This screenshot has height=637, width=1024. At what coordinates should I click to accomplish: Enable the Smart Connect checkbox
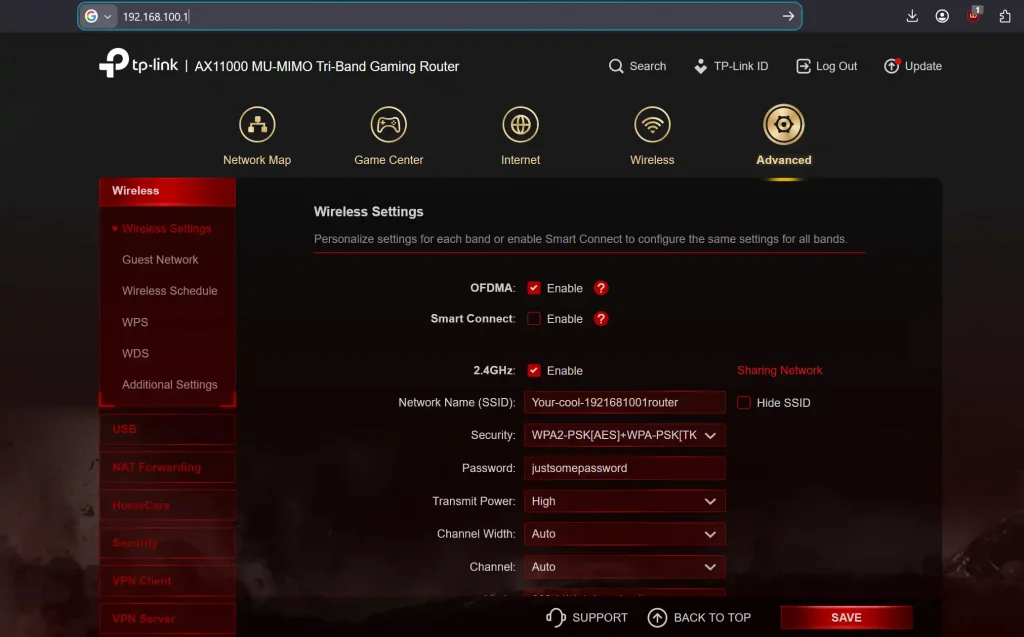tap(534, 319)
